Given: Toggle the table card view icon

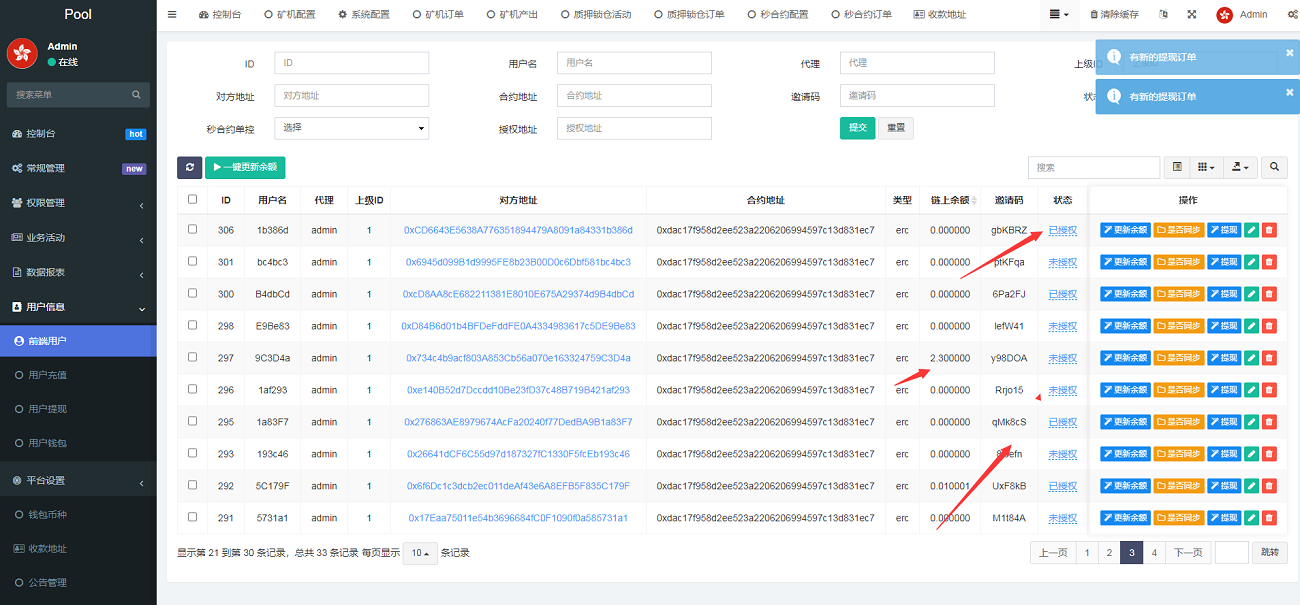Looking at the screenshot, I should point(1177,167).
